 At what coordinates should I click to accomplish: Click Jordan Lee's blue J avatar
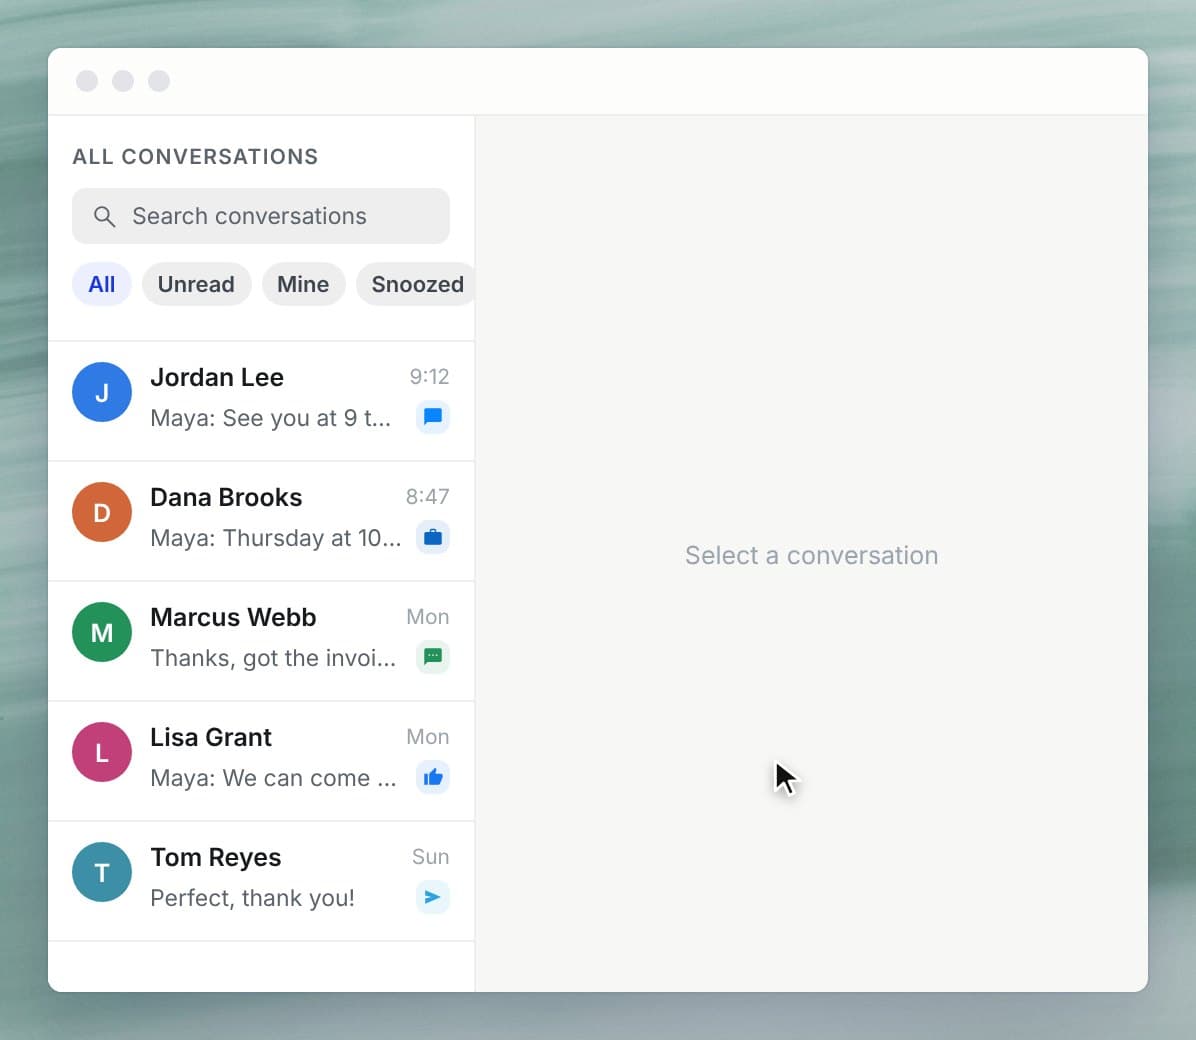coord(102,392)
